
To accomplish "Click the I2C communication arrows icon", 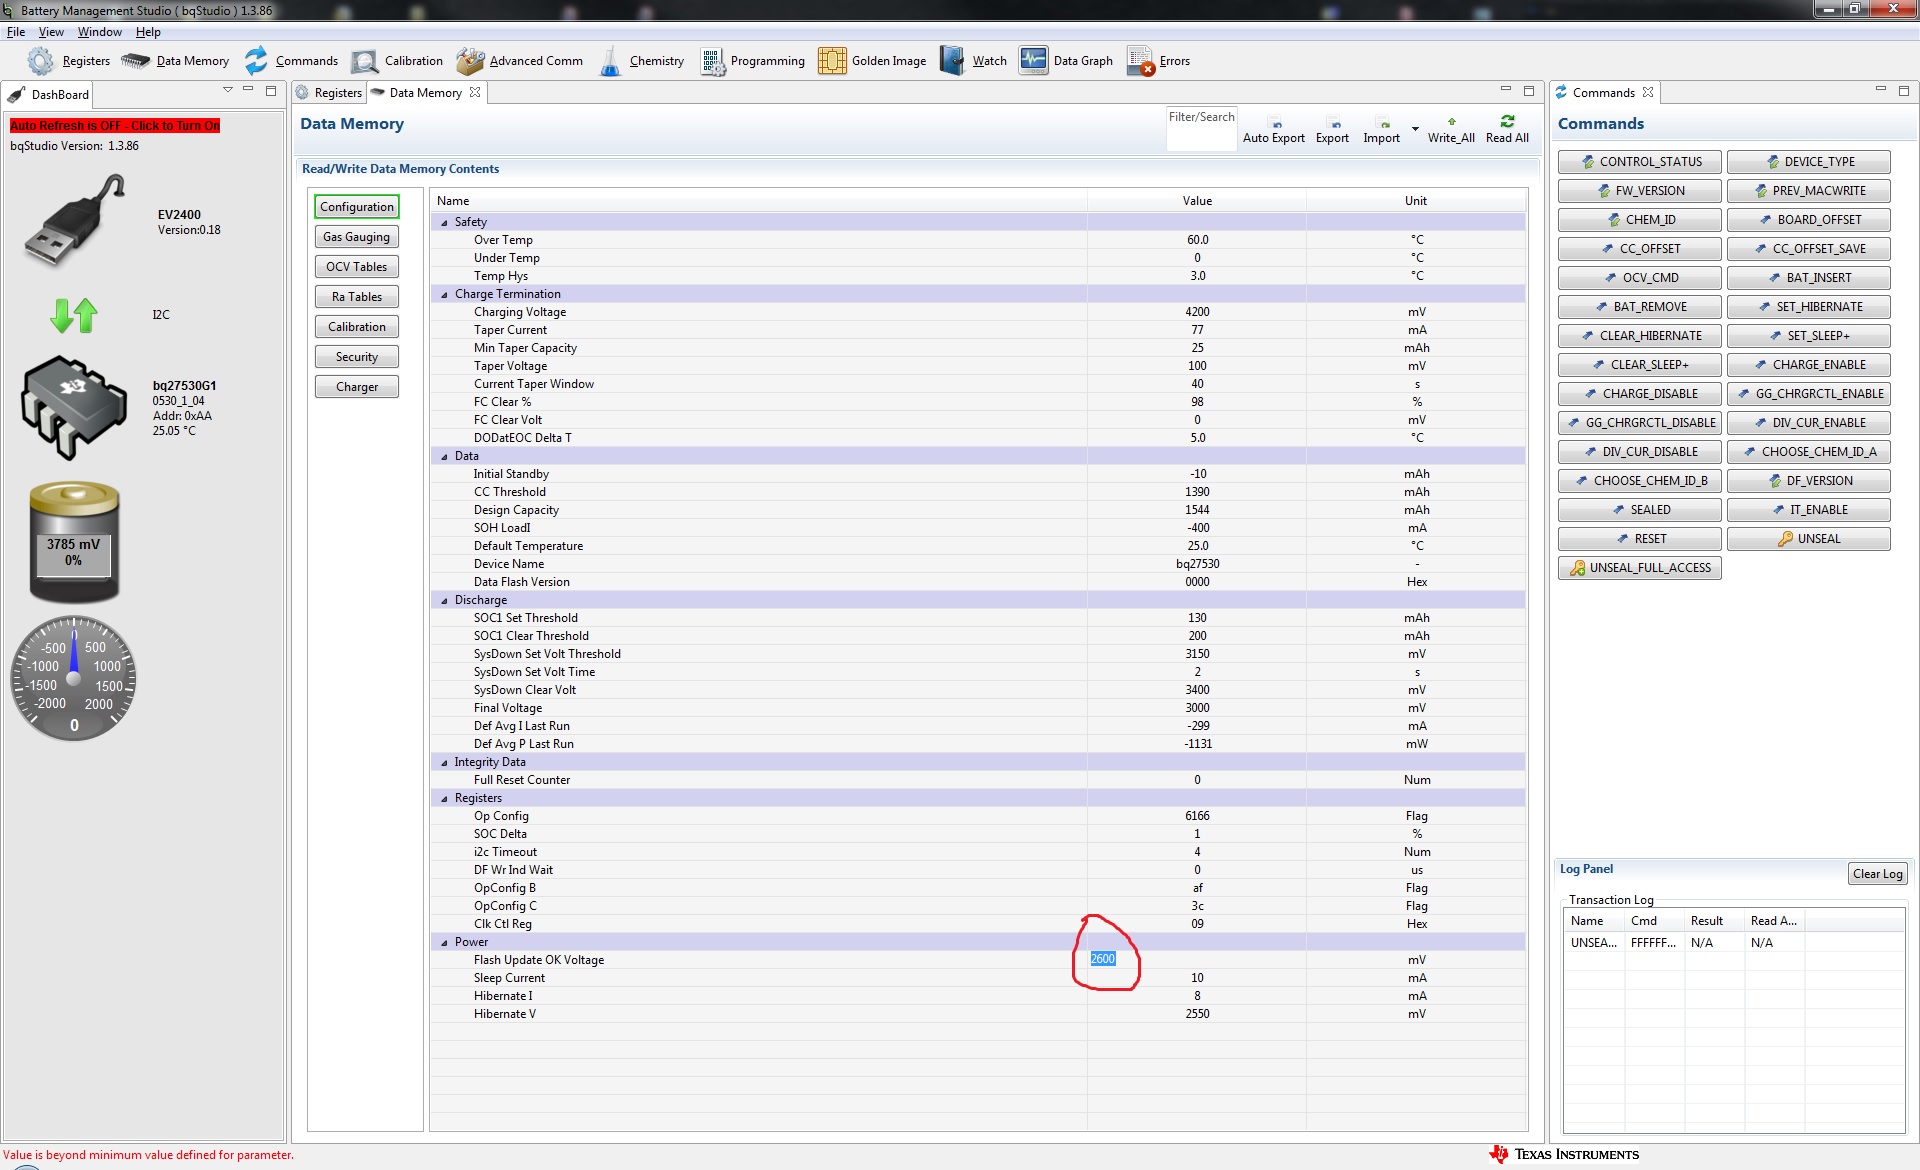I will coord(74,315).
